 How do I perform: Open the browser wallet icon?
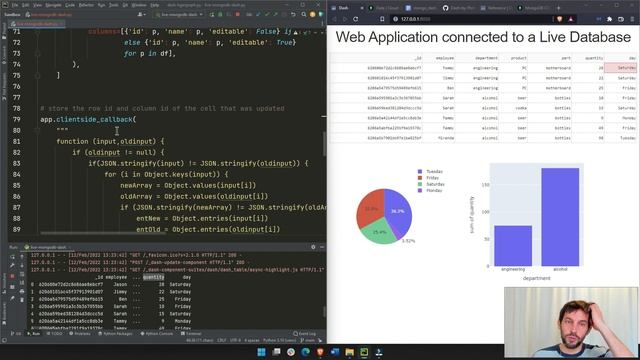(621, 19)
